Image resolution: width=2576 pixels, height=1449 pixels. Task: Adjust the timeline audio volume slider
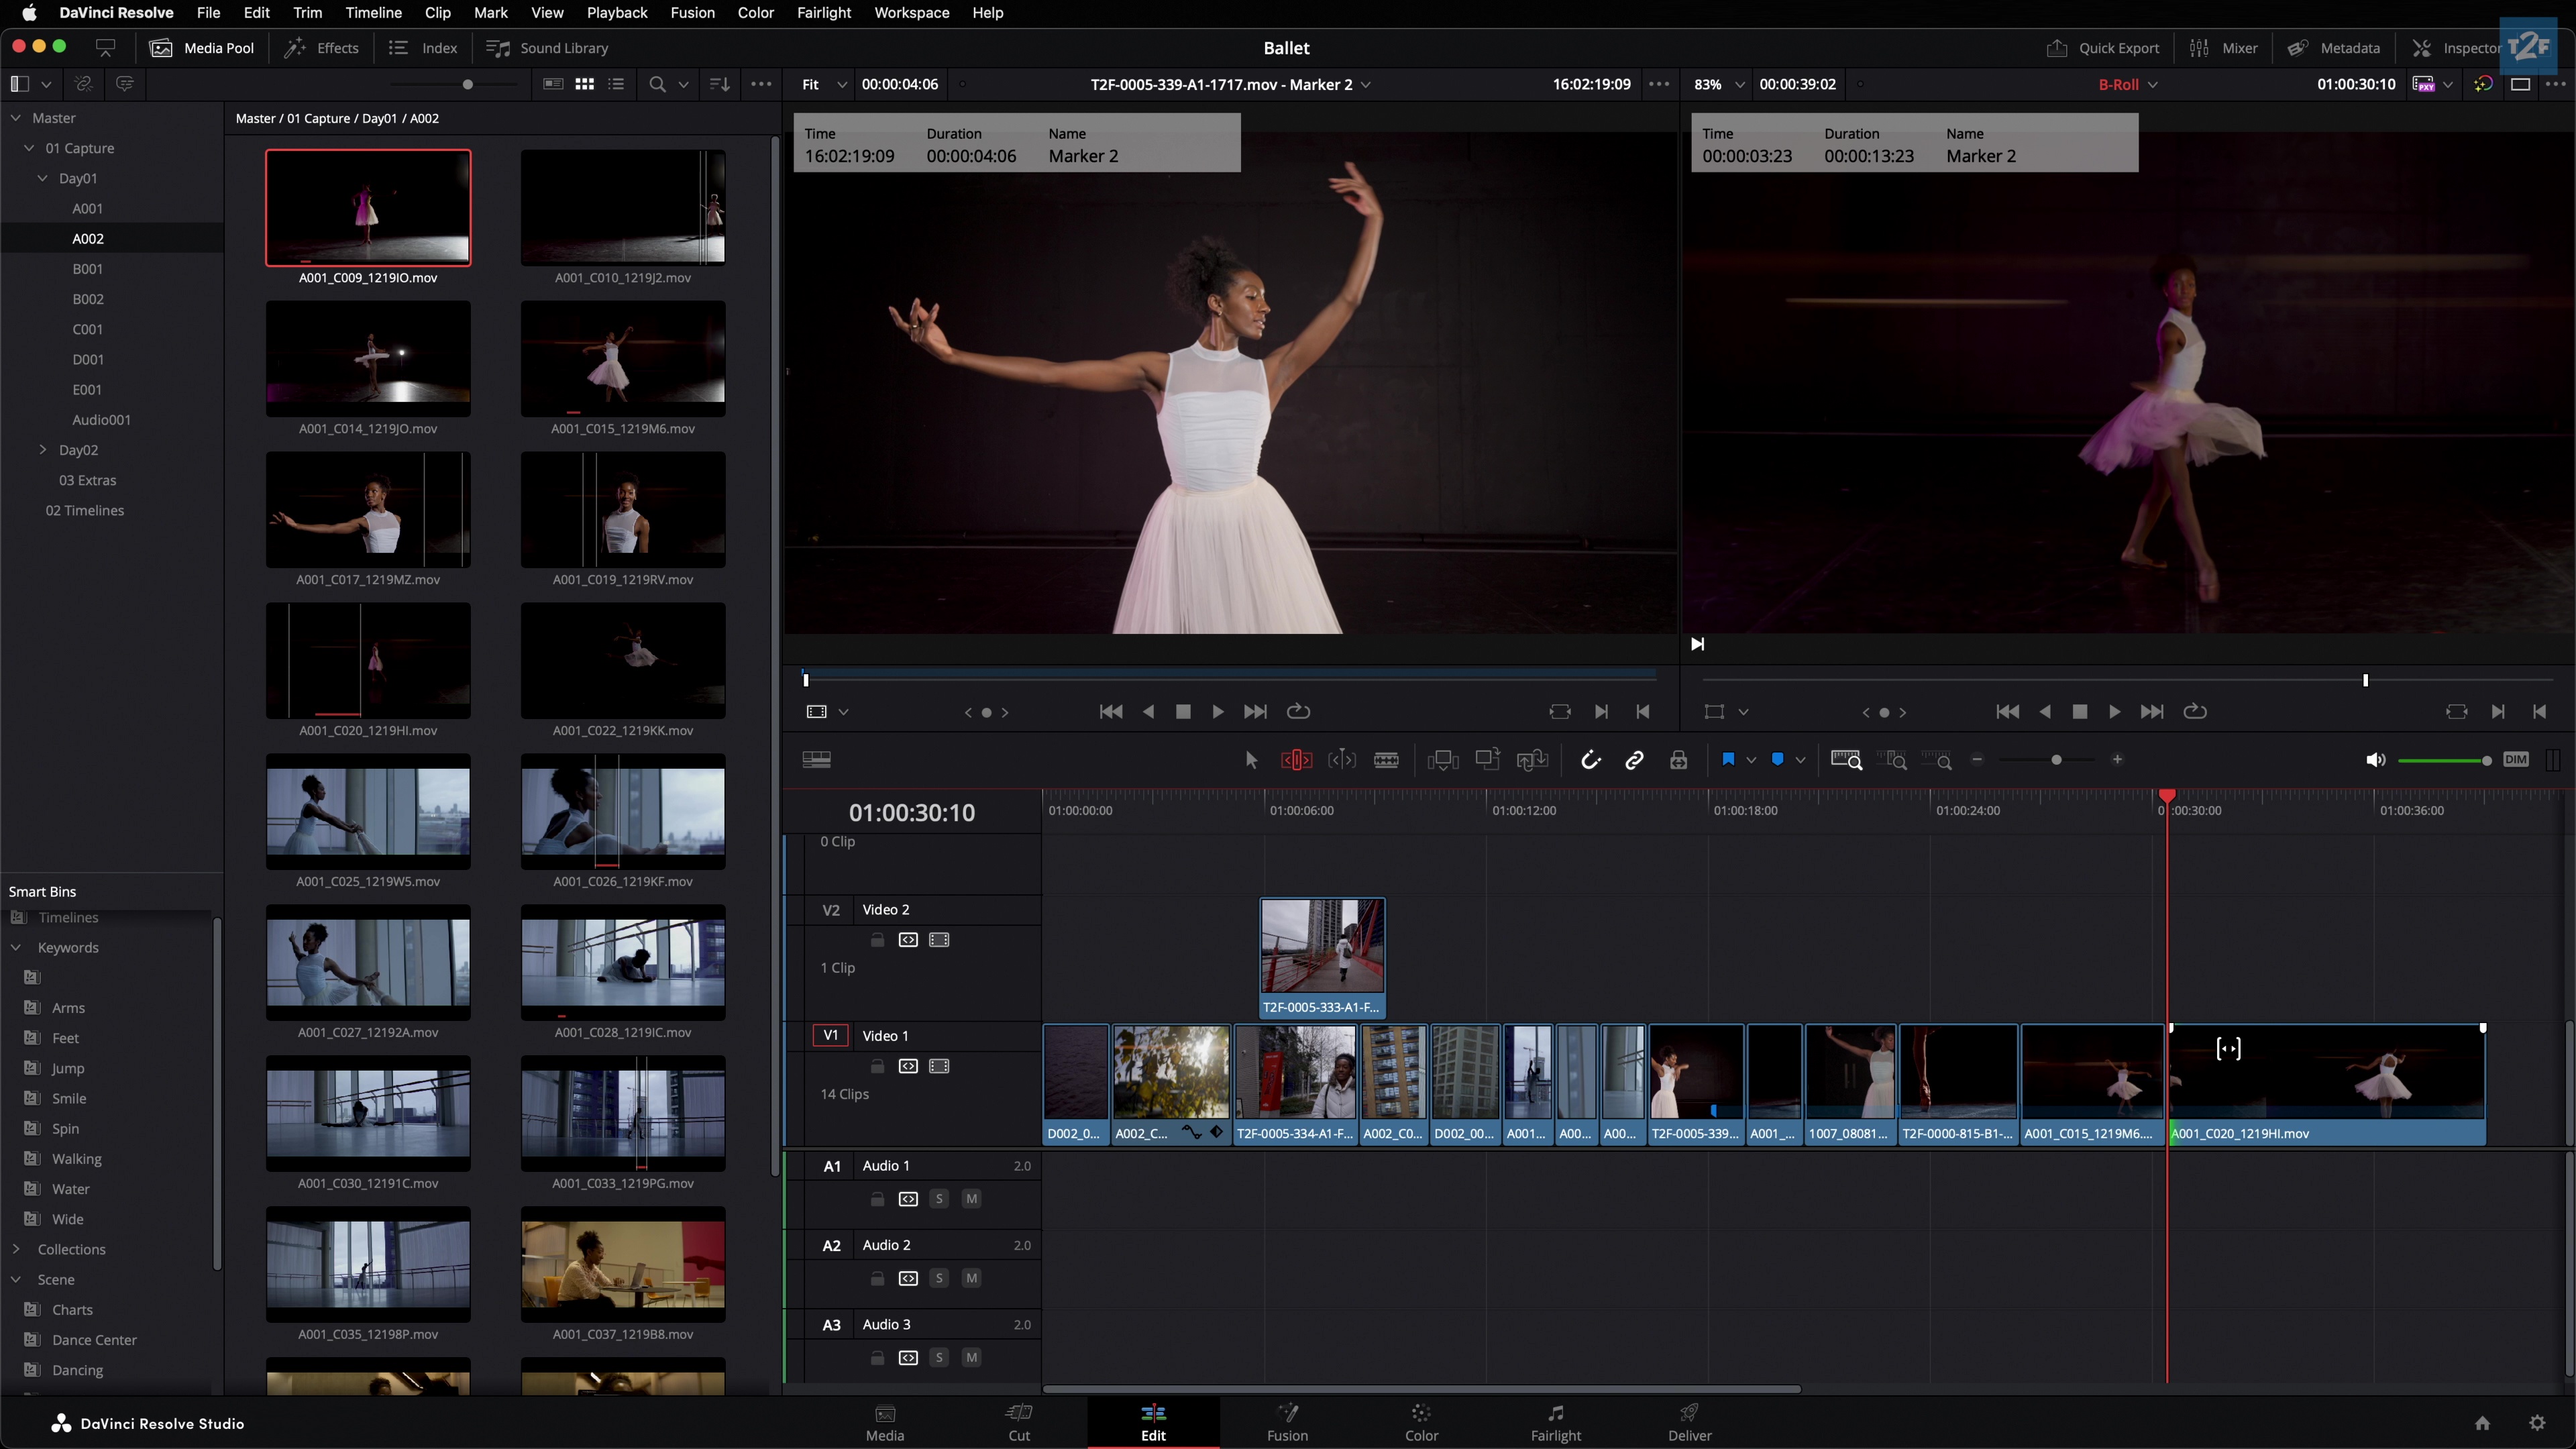pyautogui.click(x=2443, y=761)
